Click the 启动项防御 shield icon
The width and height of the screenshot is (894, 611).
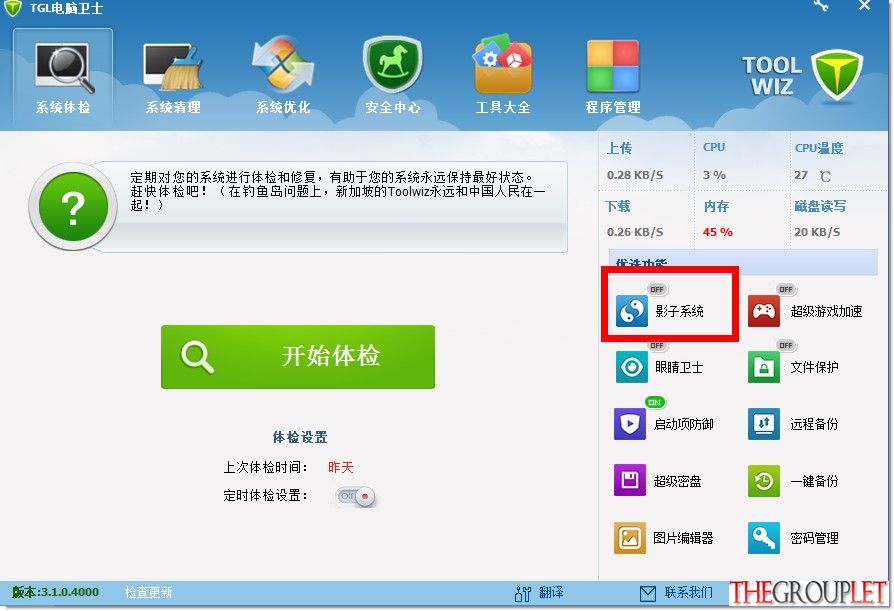tap(629, 423)
